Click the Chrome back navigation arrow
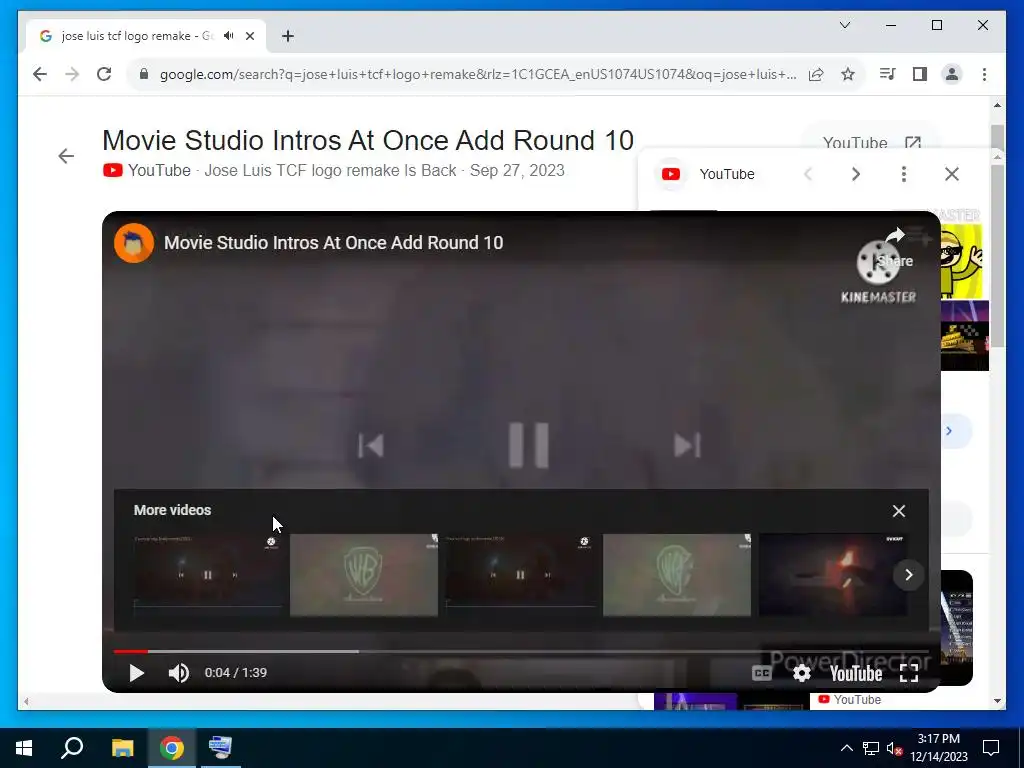This screenshot has height=768, width=1024. click(x=40, y=74)
